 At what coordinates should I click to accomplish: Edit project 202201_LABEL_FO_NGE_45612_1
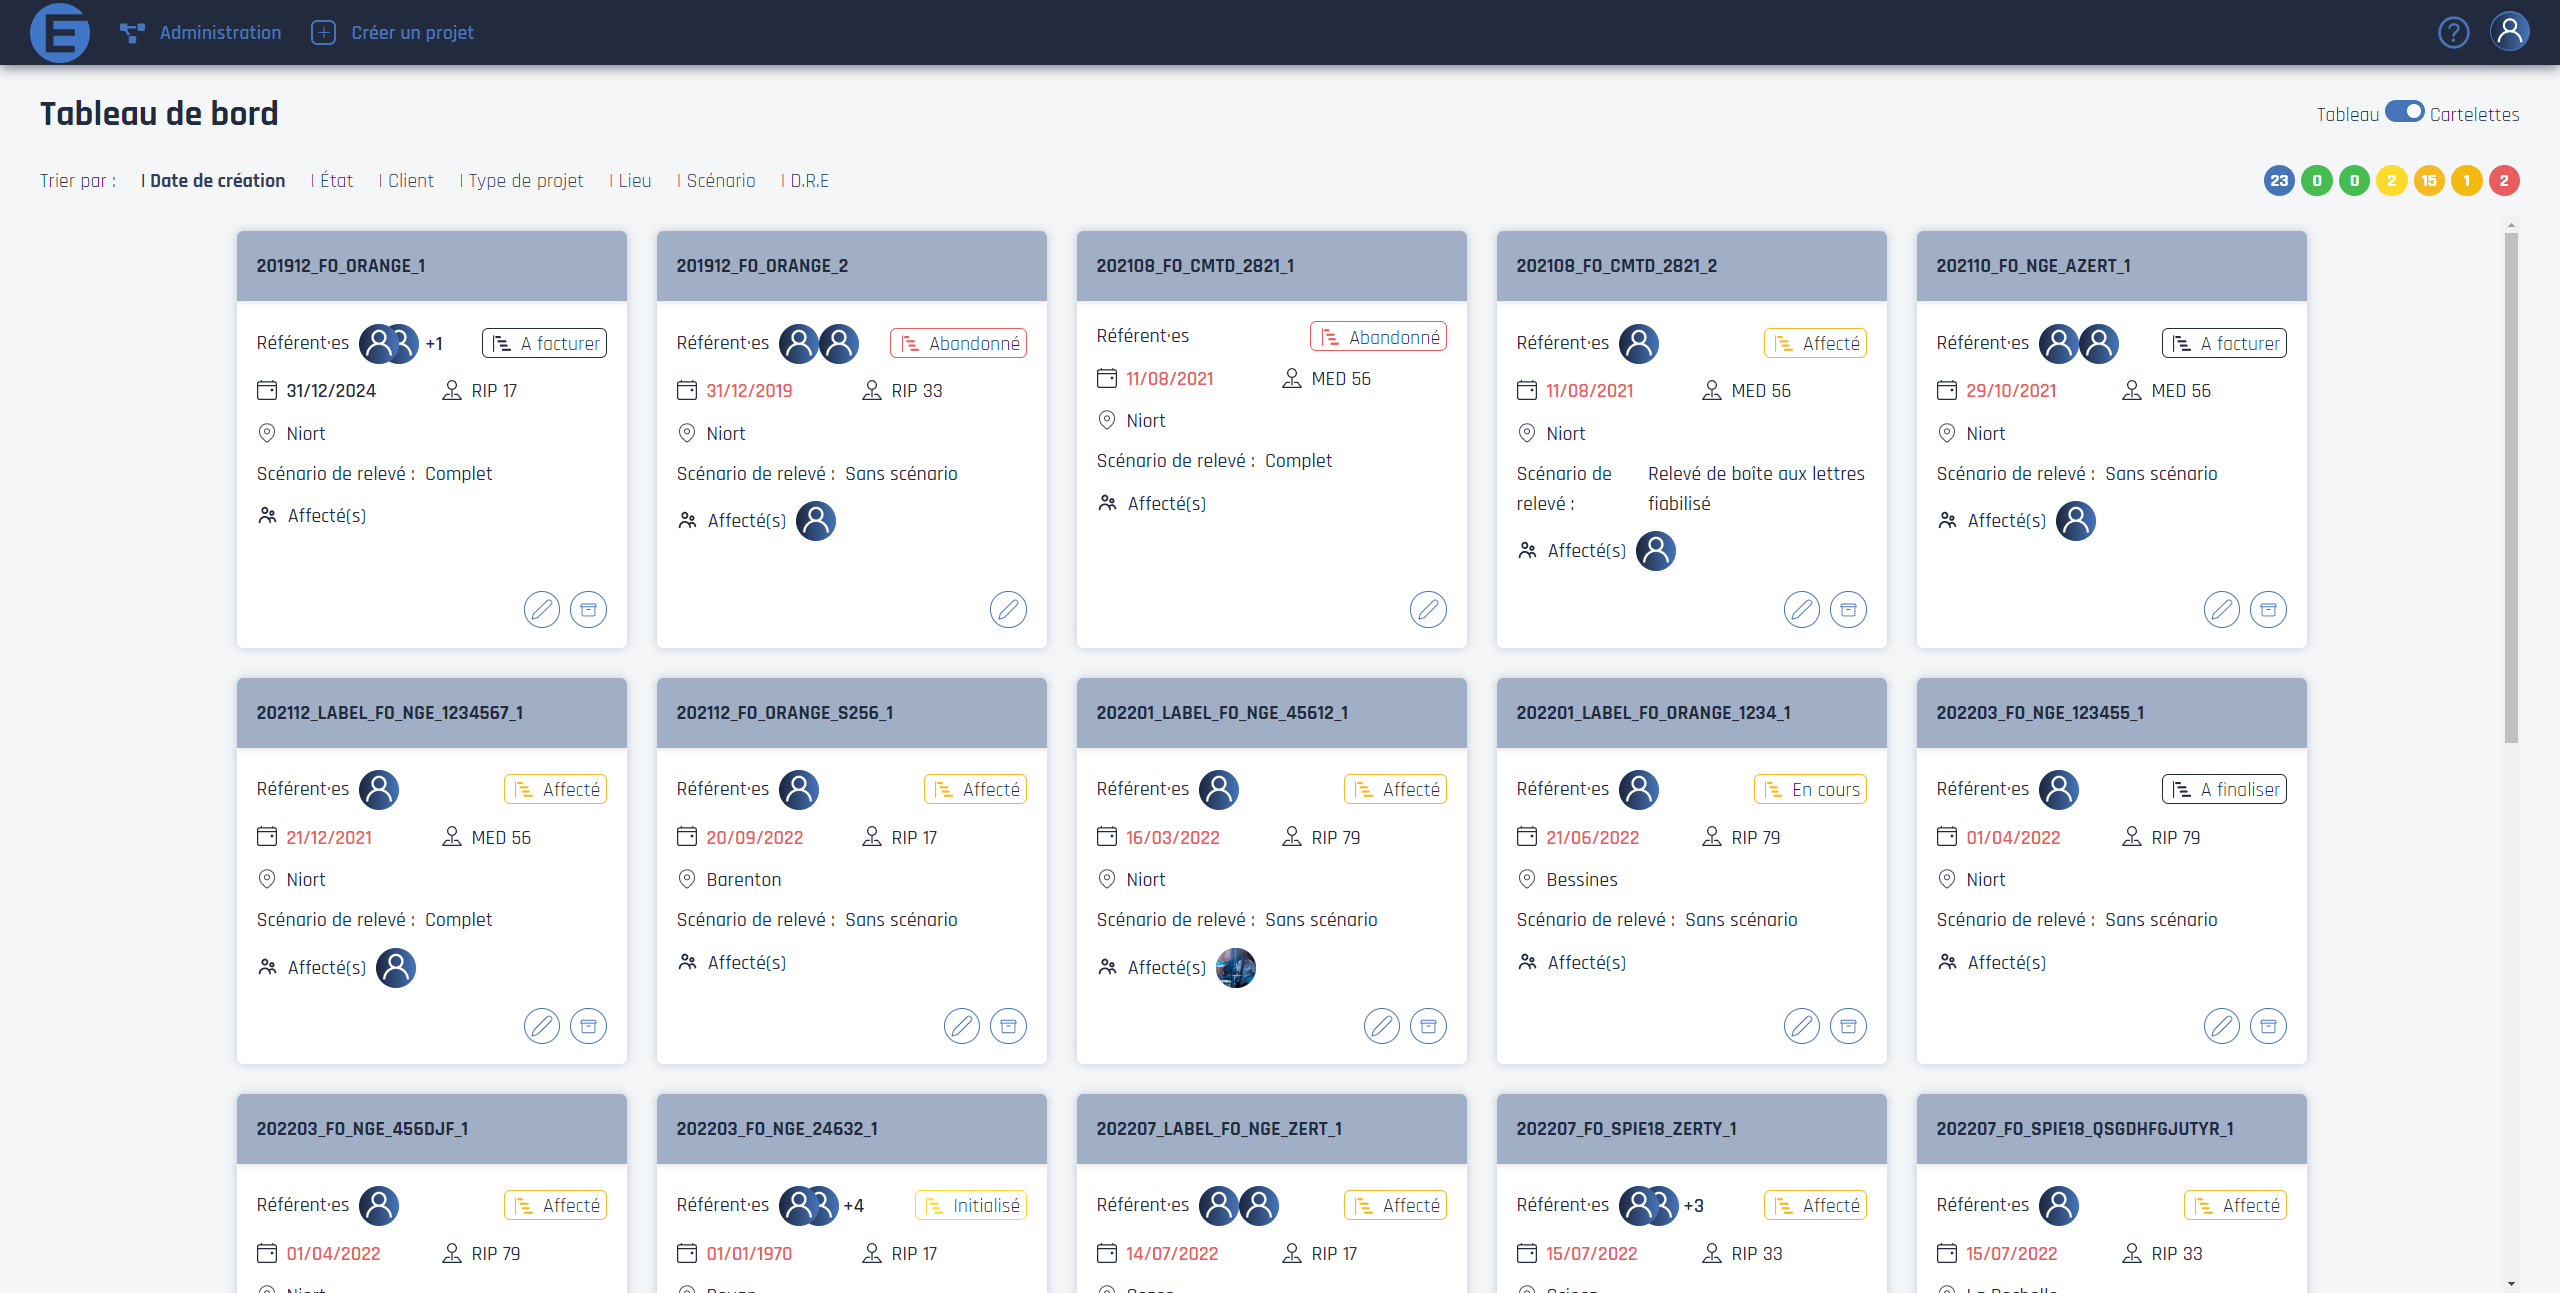(1381, 1026)
